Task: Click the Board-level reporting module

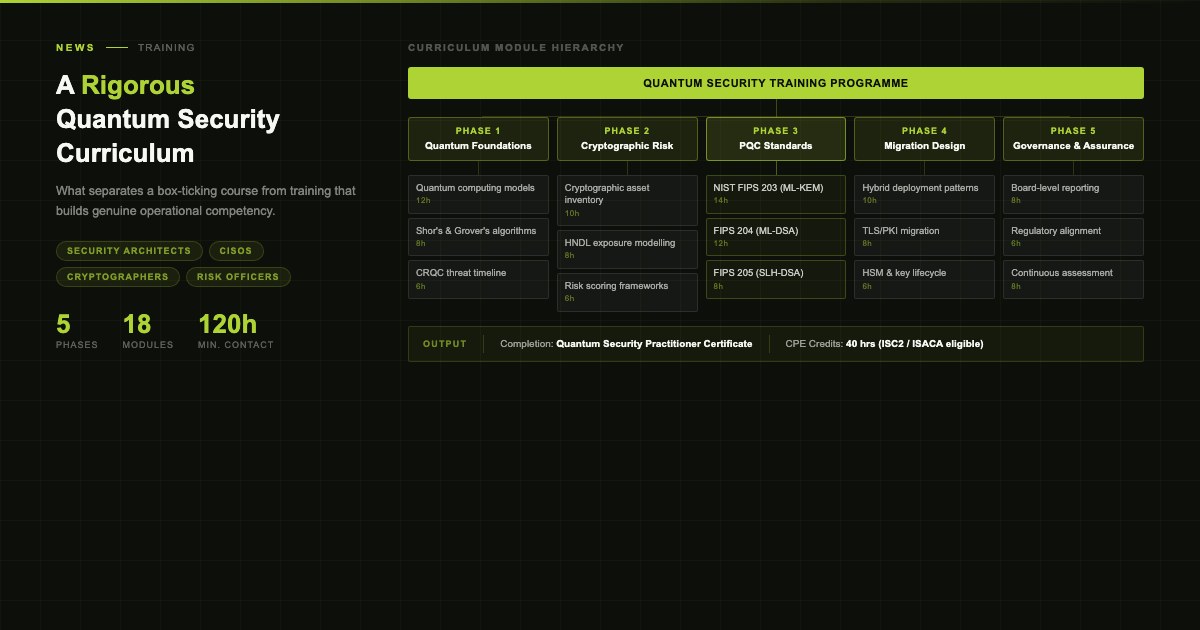Action: click(x=1073, y=194)
